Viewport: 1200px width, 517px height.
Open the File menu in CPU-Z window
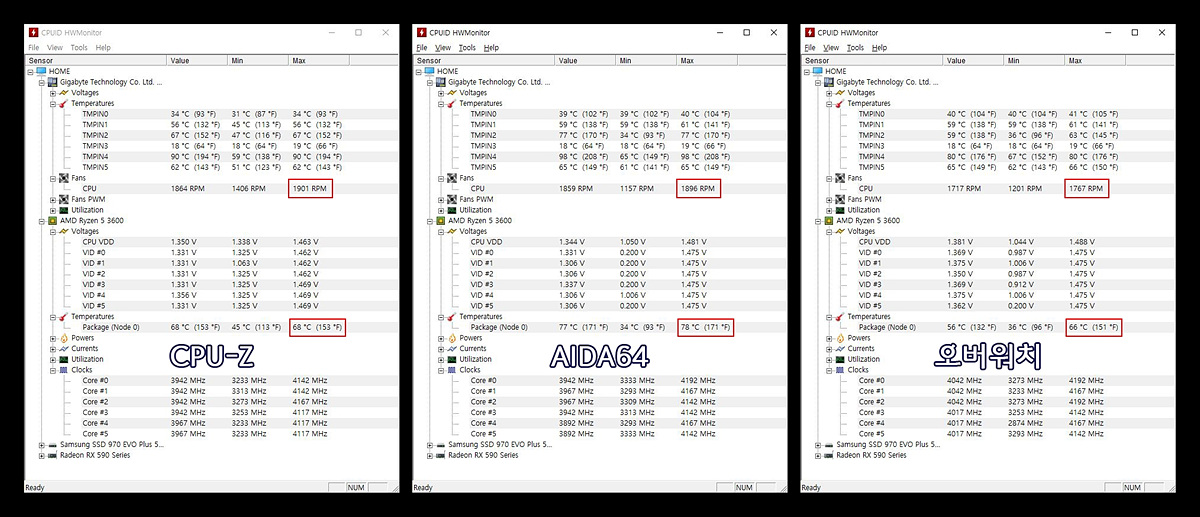pyautogui.click(x=34, y=47)
